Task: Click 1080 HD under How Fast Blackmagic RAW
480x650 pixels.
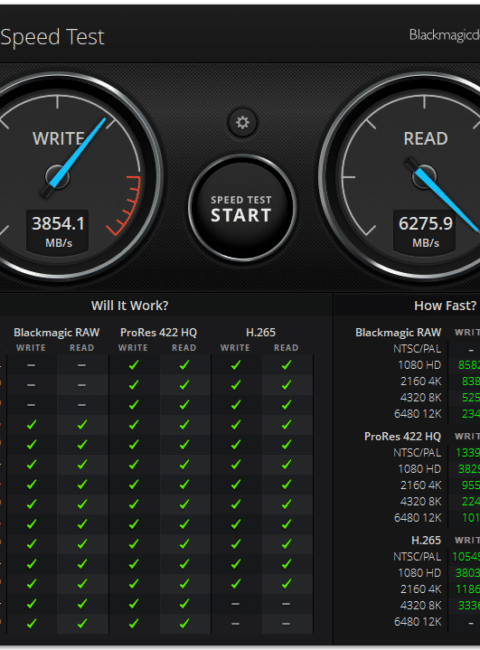Action: click(419, 365)
